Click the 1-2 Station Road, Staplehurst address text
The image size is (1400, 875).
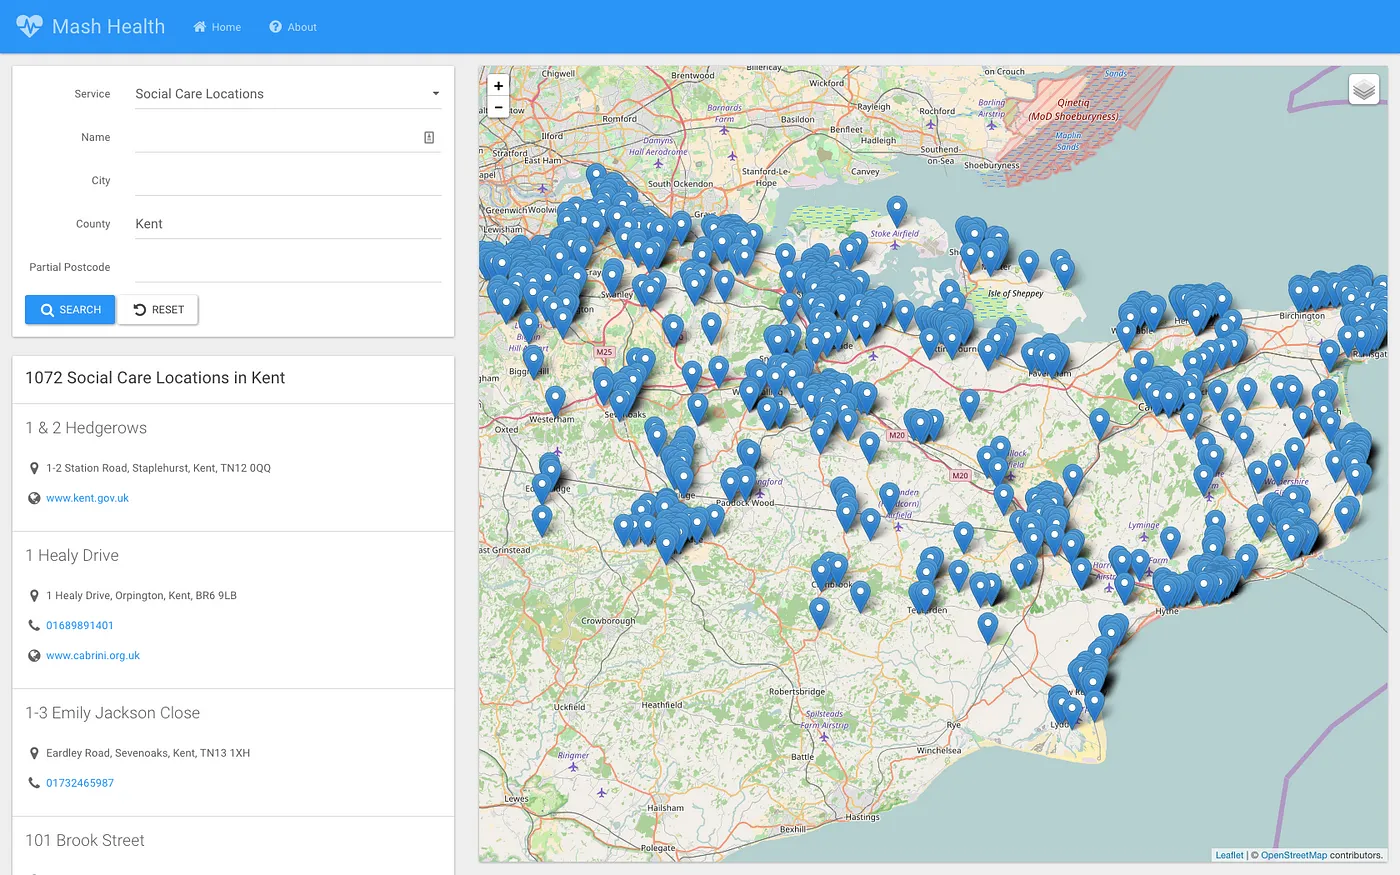pyautogui.click(x=158, y=468)
